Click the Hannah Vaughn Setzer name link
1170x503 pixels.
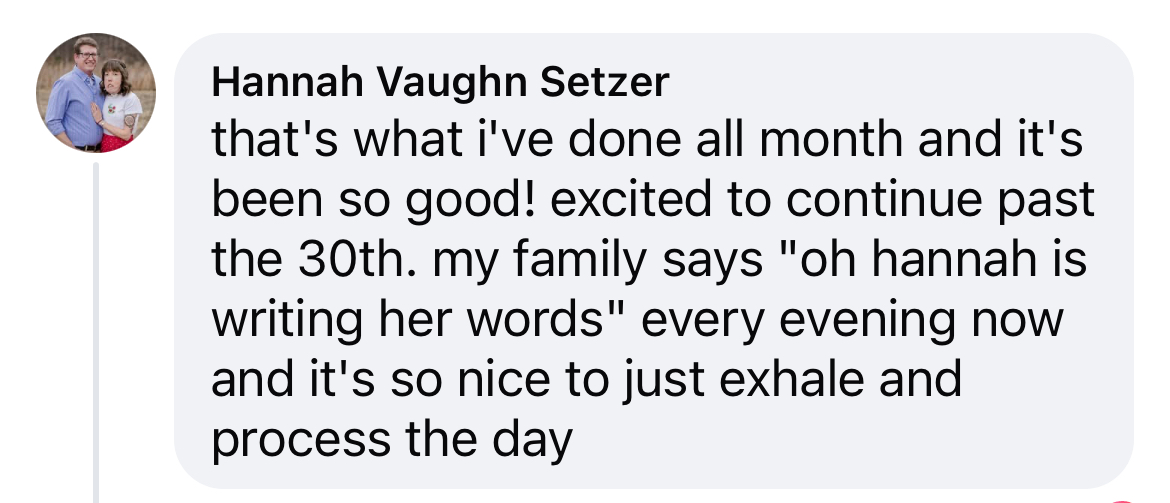(x=439, y=84)
